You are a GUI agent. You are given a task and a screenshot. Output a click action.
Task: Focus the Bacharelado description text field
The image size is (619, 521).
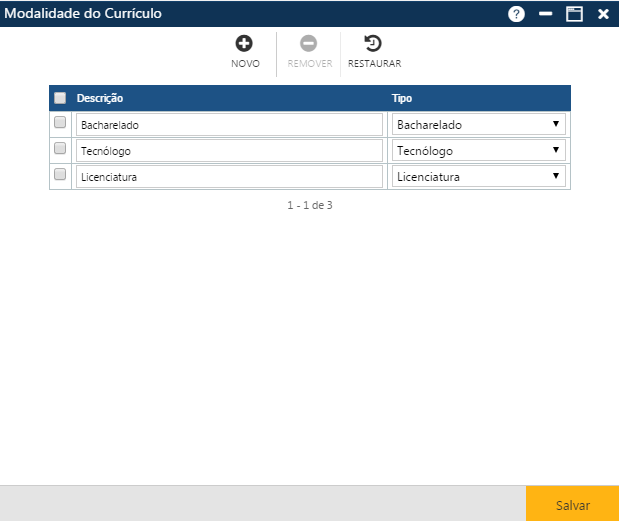pos(229,125)
